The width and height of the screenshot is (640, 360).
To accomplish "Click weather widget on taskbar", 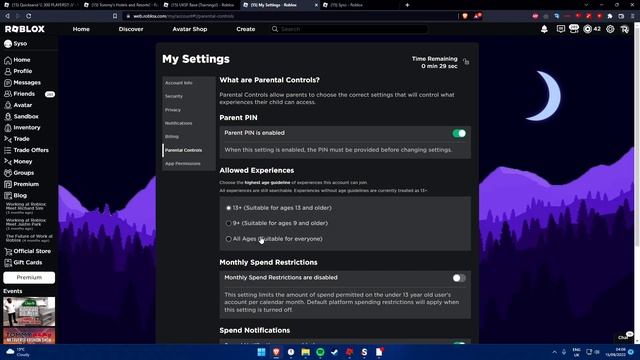I will pyautogui.click(x=18, y=352).
